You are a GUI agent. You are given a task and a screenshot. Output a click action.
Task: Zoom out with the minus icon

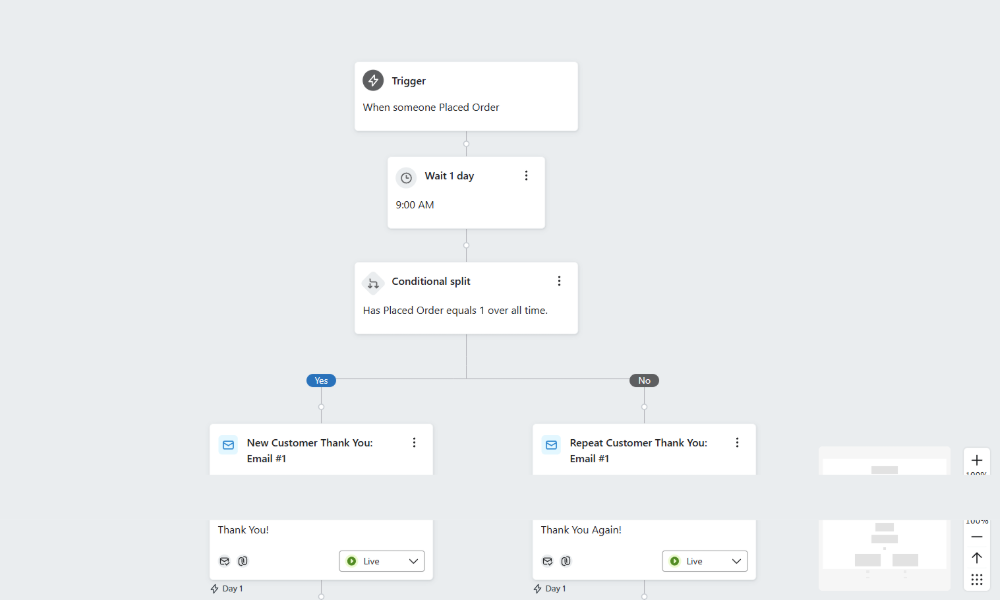click(977, 537)
